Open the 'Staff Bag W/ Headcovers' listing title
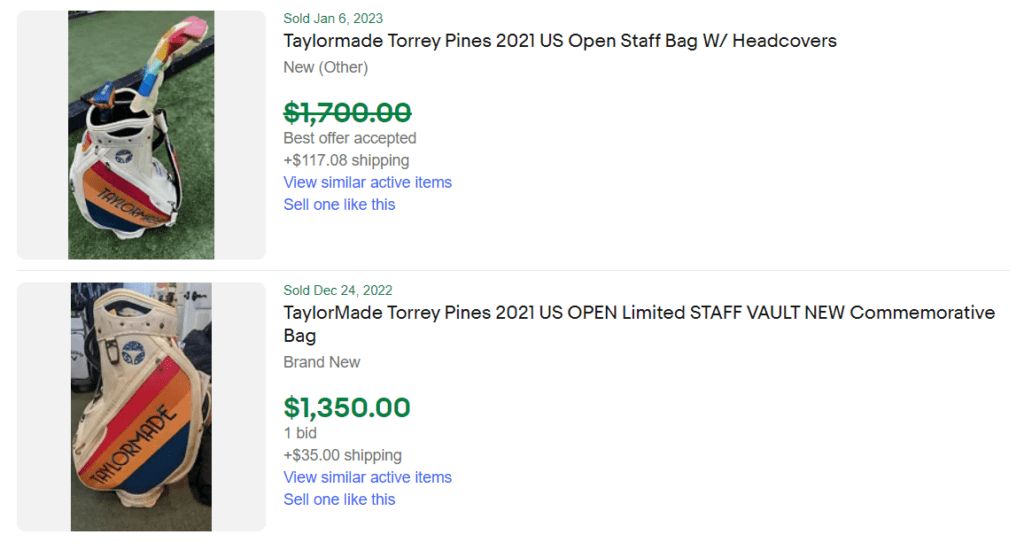This screenshot has height=550, width=1024. click(560, 41)
